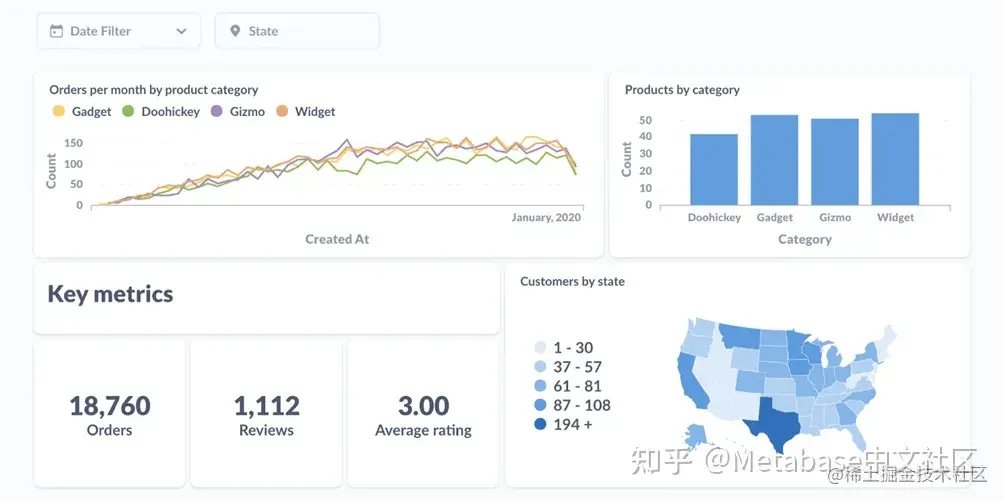The height and width of the screenshot is (501, 1004).
Task: Click the 'January, 2020' axis label
Action: (x=546, y=218)
